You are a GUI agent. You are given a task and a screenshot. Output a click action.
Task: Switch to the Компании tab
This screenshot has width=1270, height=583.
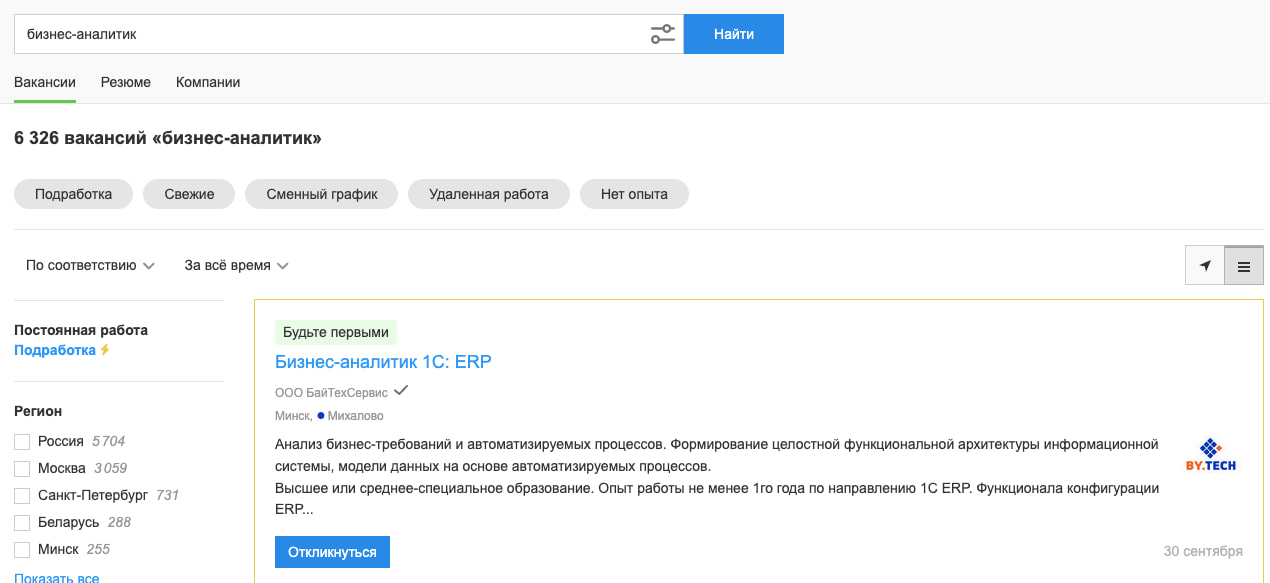pos(207,82)
